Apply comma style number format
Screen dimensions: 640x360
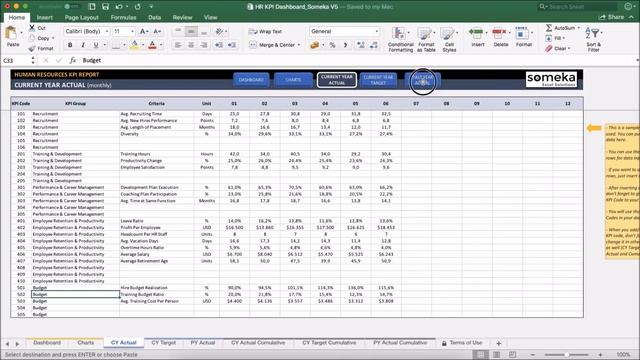pyautogui.click(x=345, y=45)
